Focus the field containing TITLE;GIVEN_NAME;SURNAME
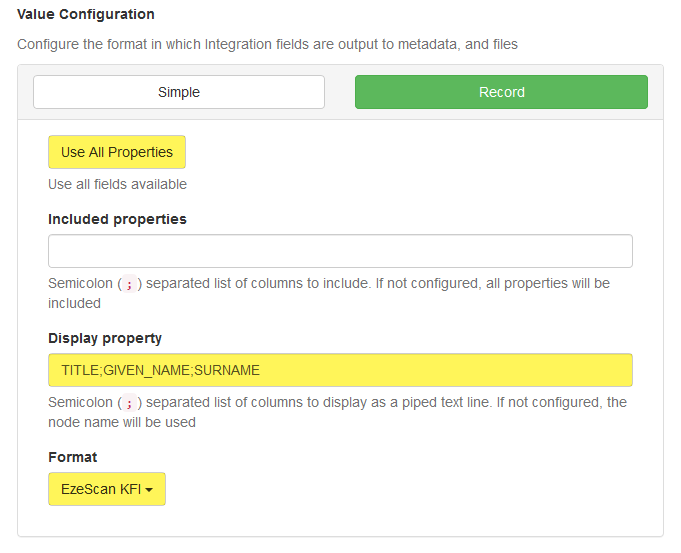 point(340,370)
